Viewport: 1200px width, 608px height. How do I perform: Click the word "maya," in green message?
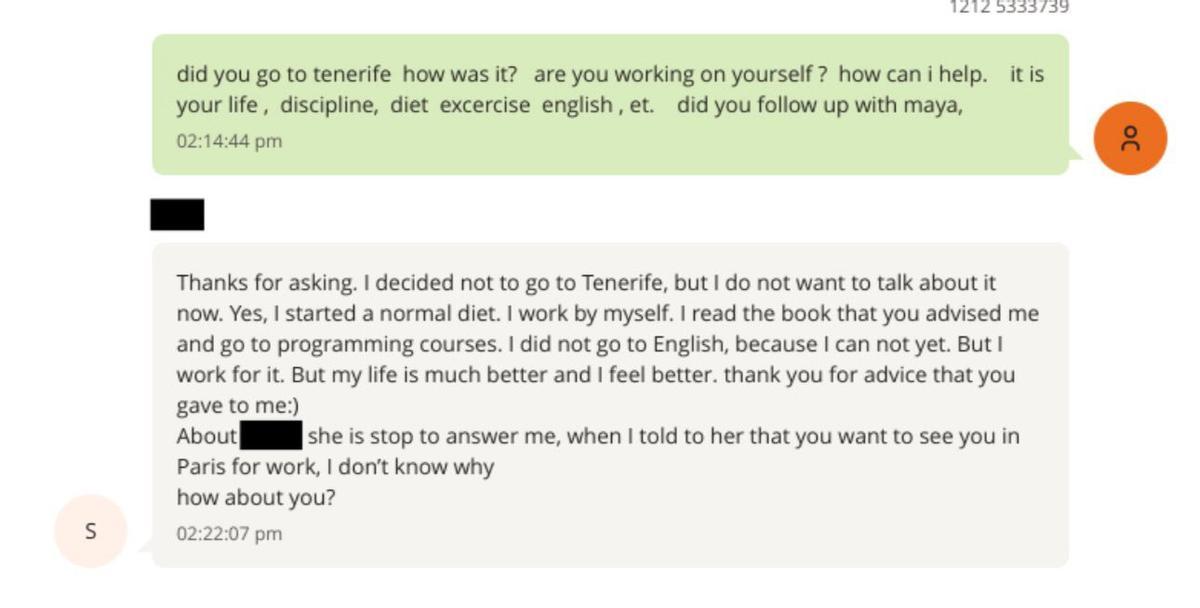coord(933,105)
